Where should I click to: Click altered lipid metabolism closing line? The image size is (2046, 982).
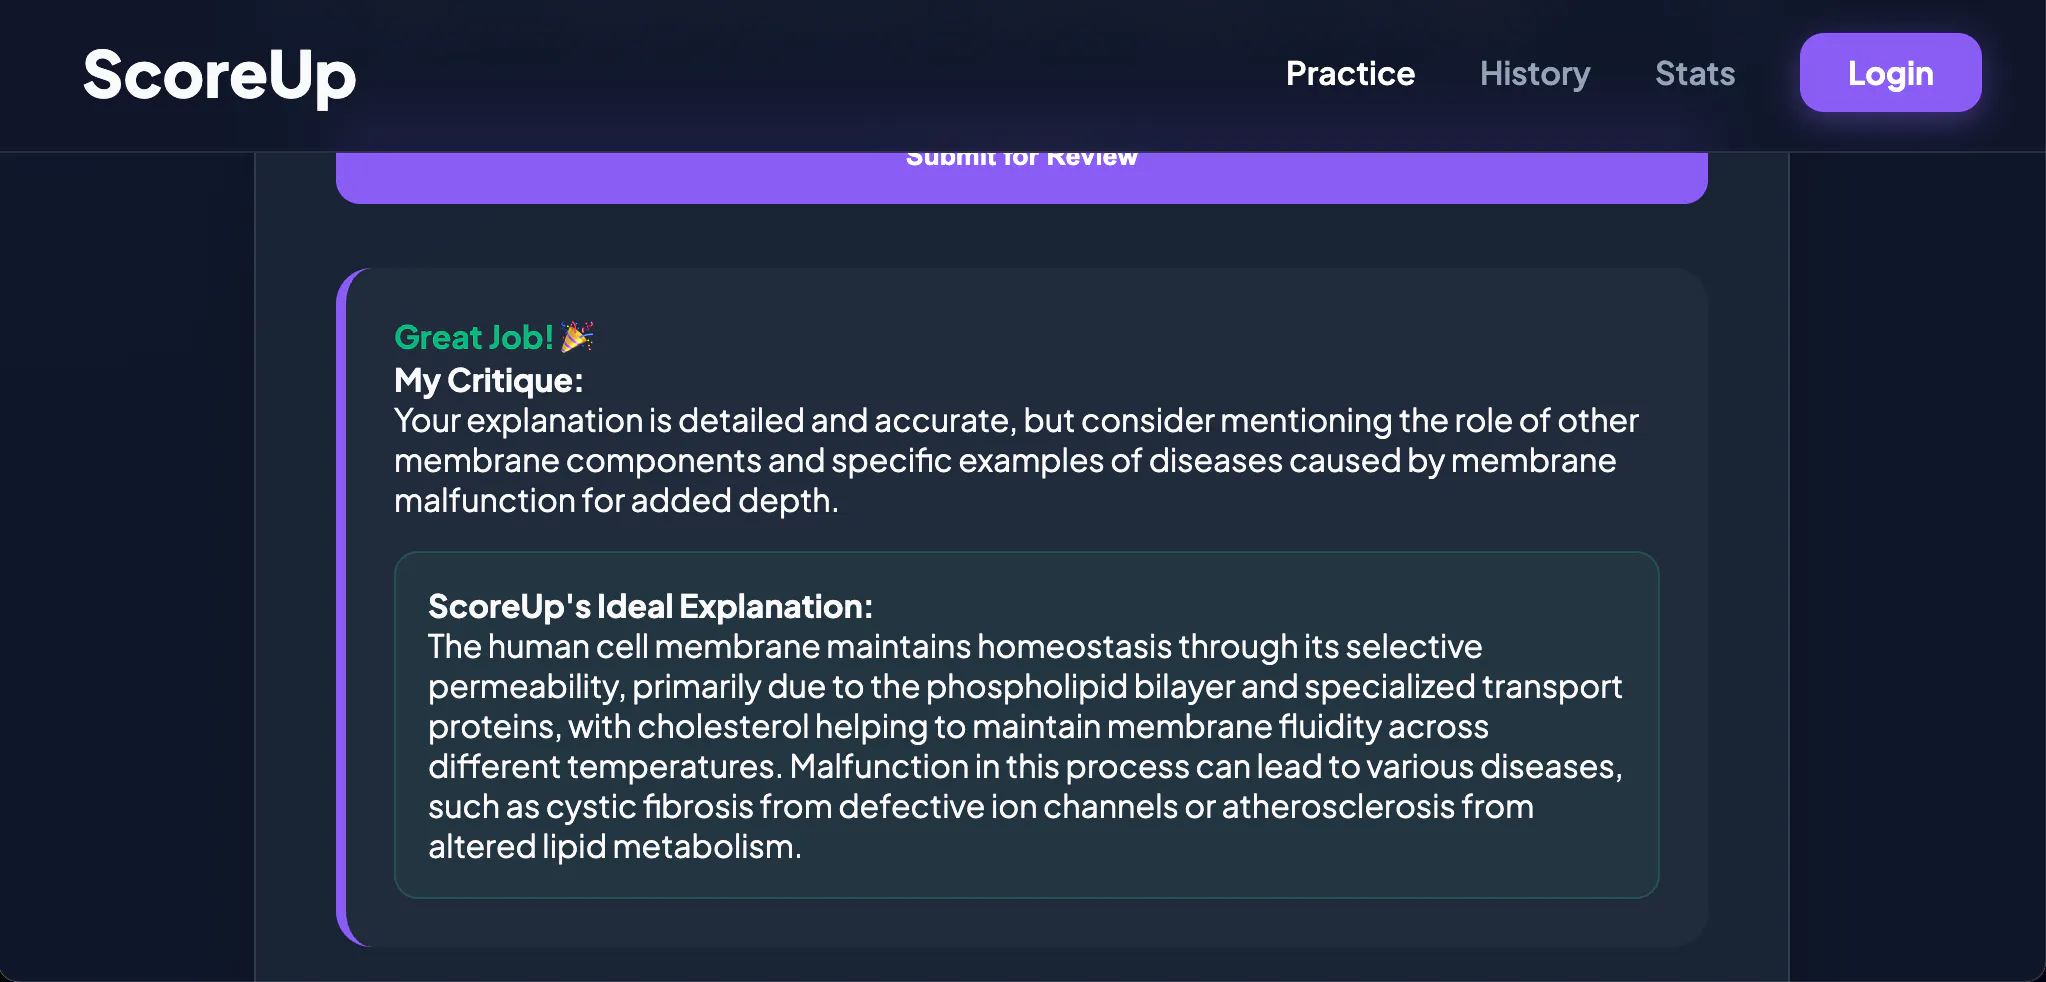pyautogui.click(x=614, y=846)
